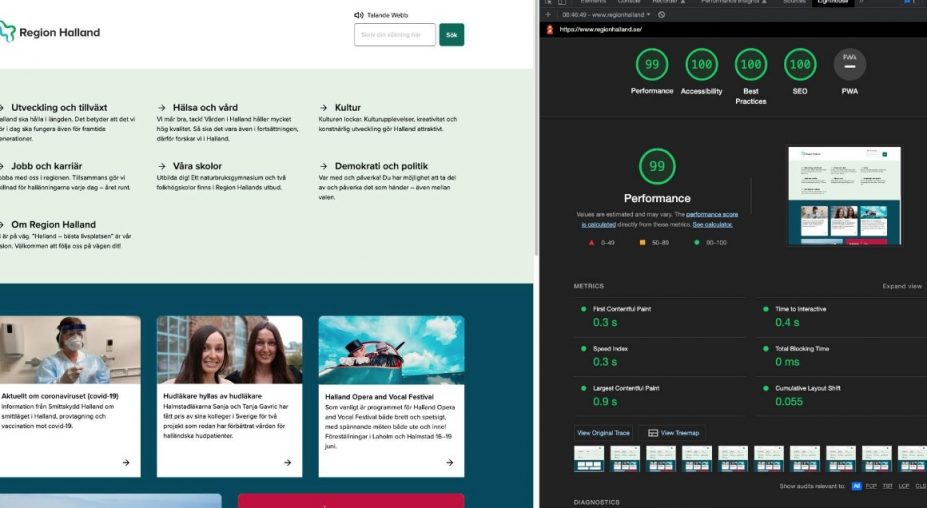Click the View Treemap button
927x508 pixels.
tap(673, 433)
